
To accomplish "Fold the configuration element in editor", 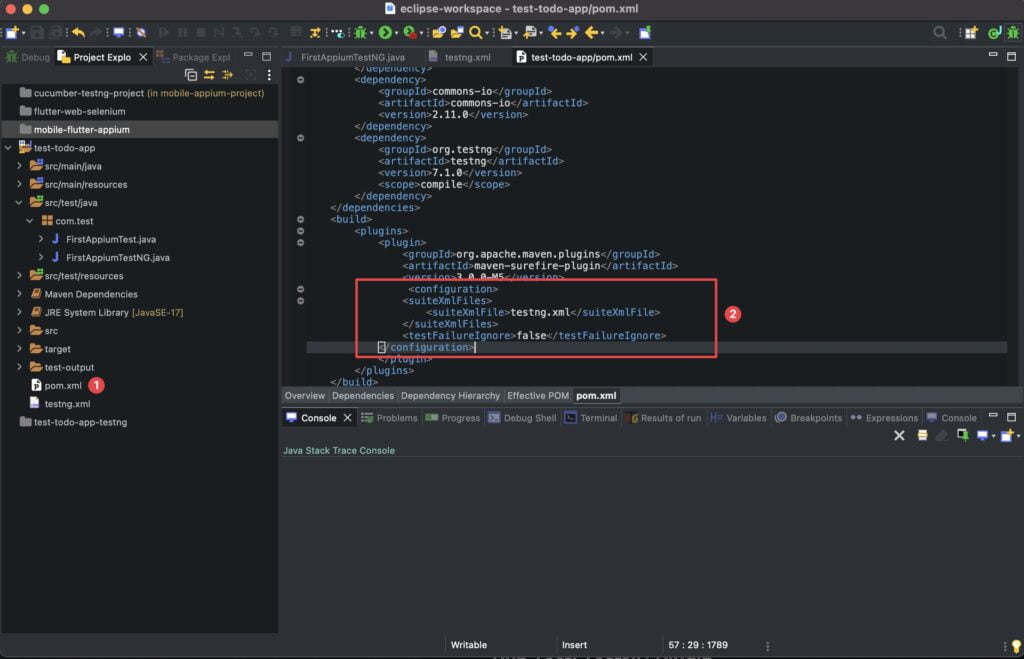I will tap(300, 289).
